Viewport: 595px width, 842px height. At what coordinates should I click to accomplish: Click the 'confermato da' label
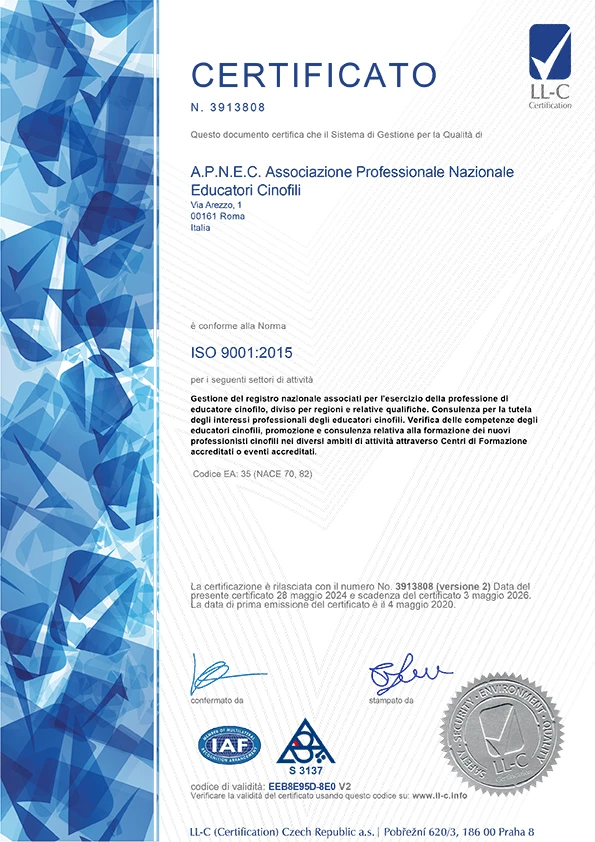coord(217,700)
